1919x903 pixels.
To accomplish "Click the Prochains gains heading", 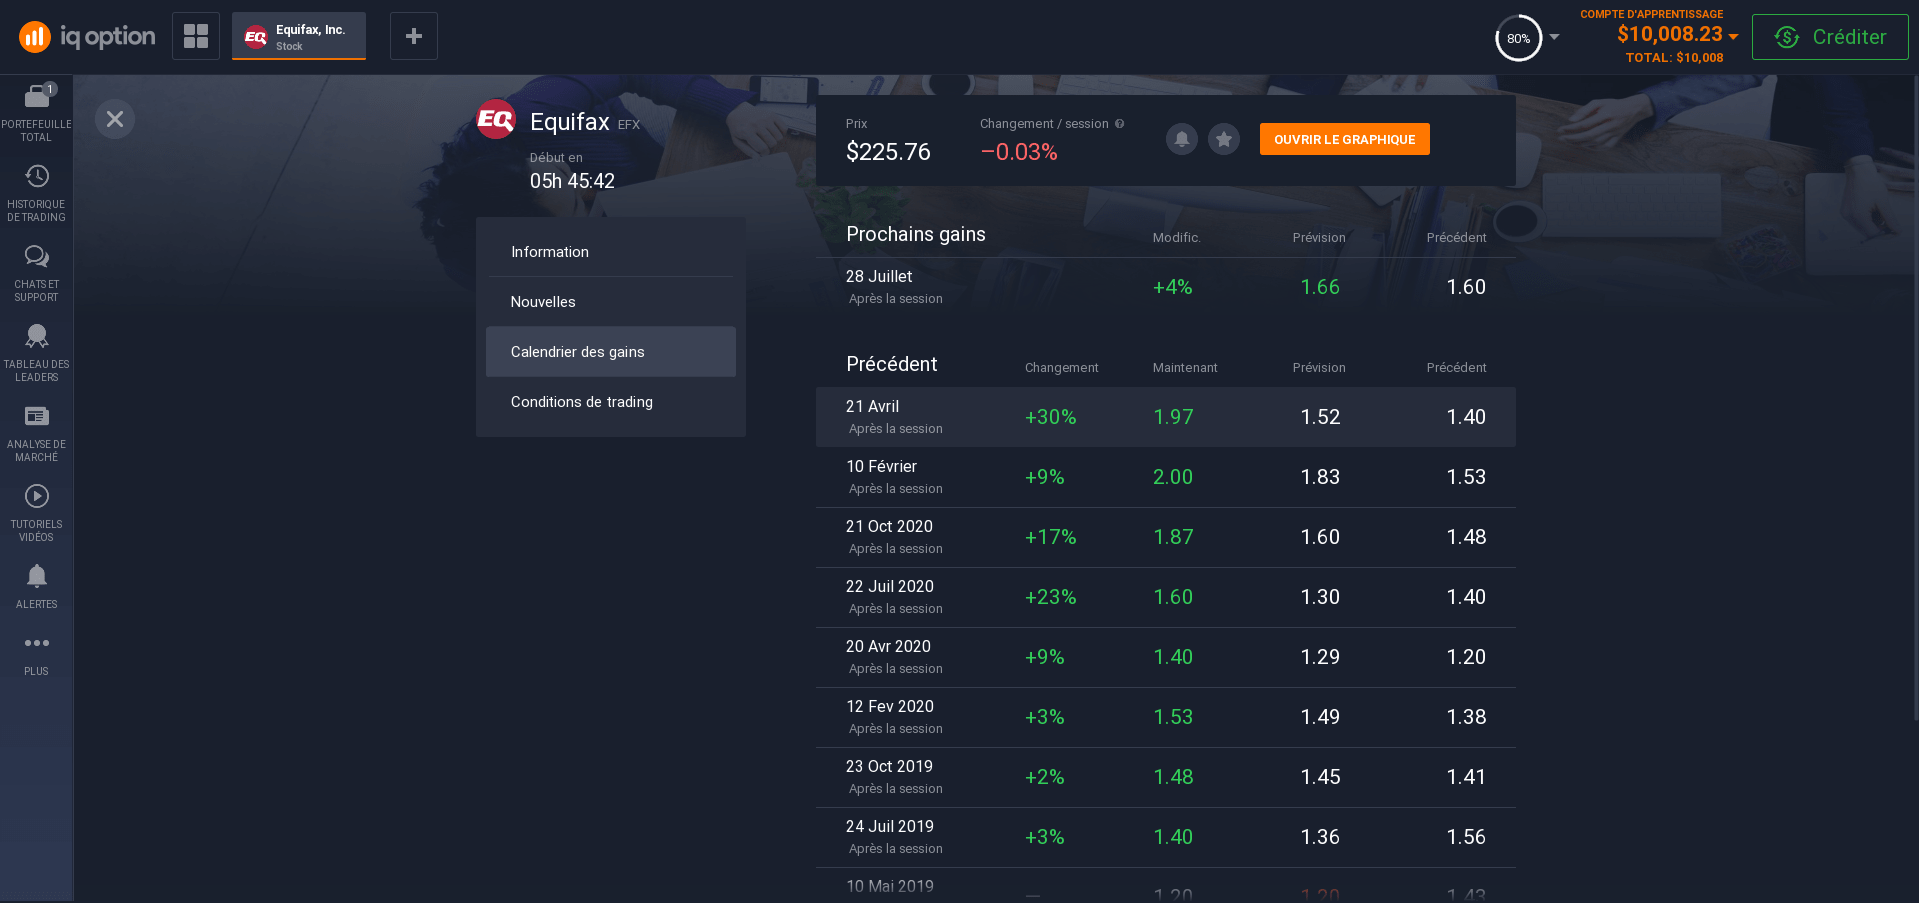I will tap(916, 234).
